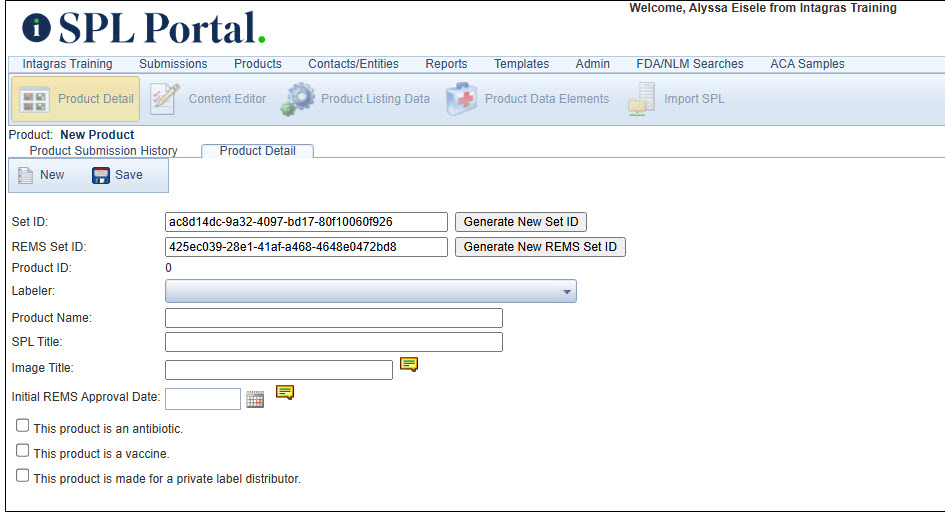Click into the Image Title field

click(x=279, y=370)
